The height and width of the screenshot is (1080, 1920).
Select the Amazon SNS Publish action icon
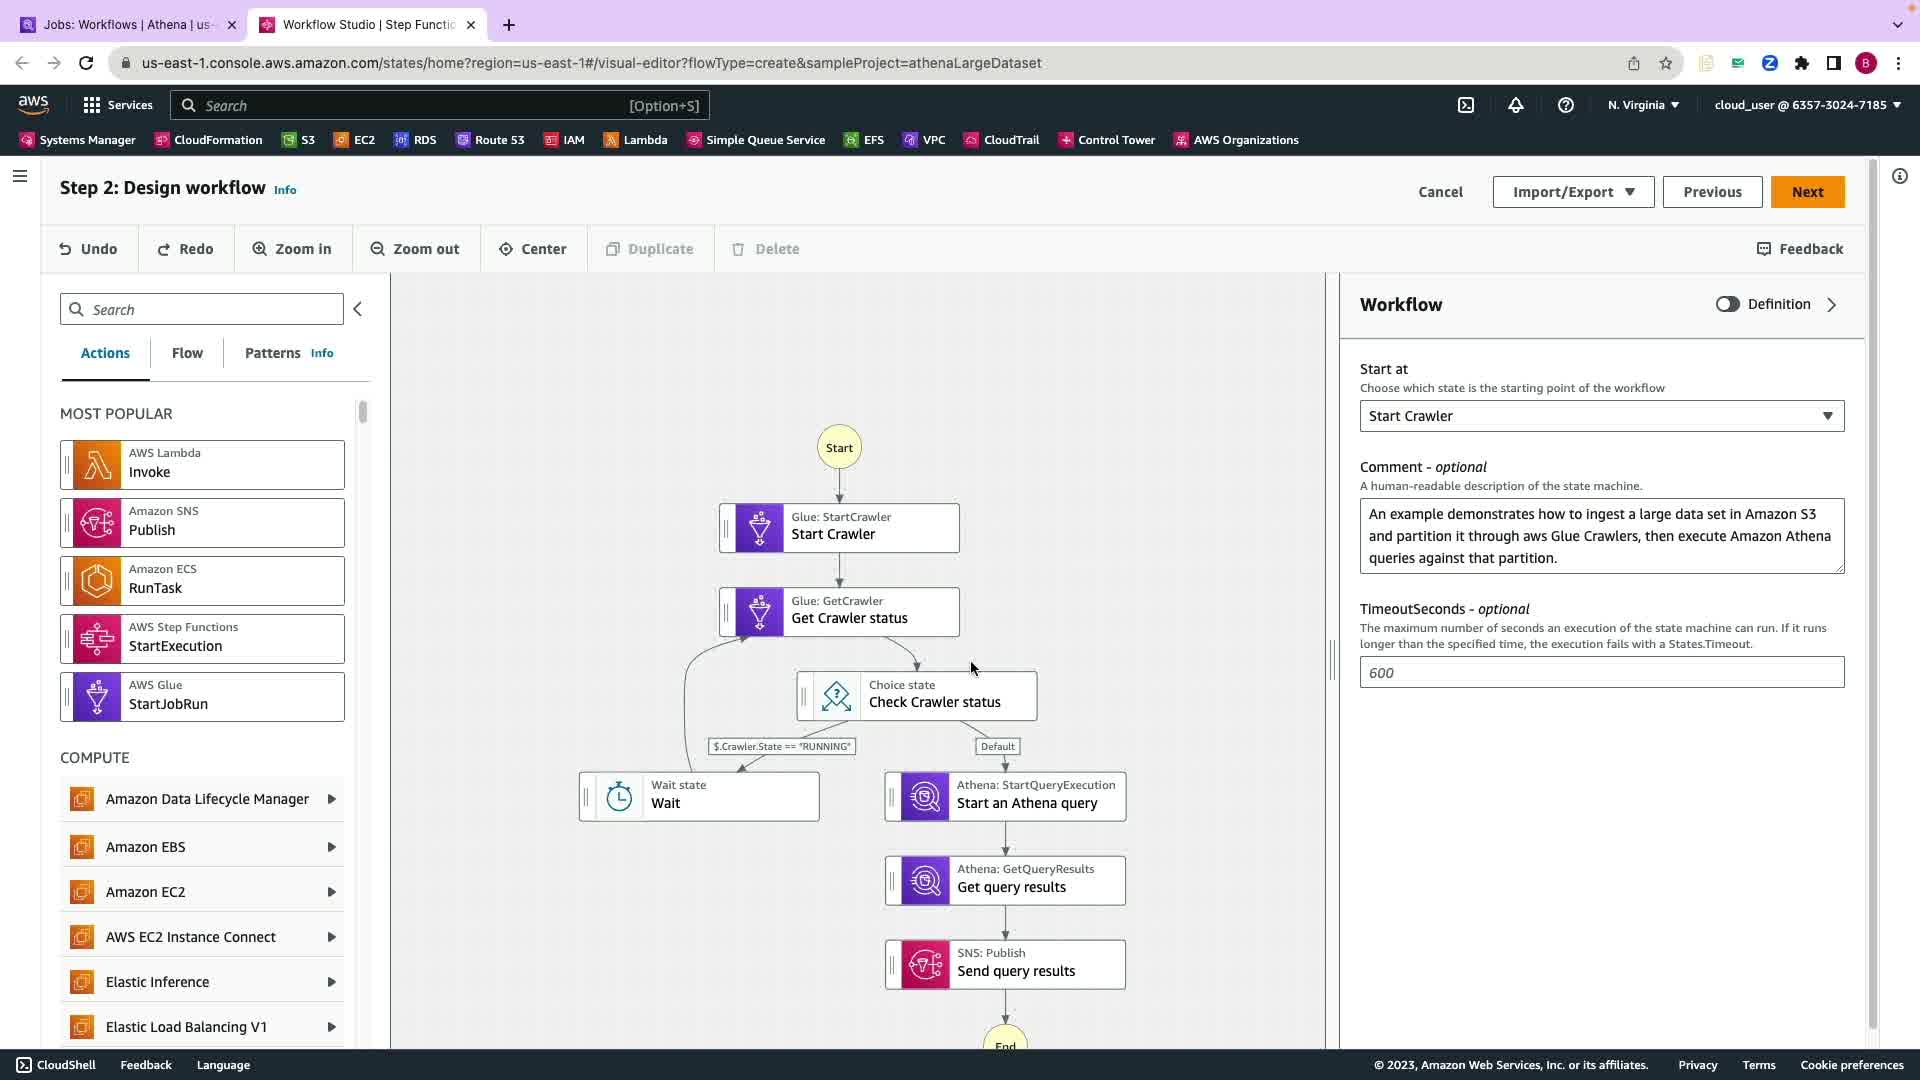(97, 523)
